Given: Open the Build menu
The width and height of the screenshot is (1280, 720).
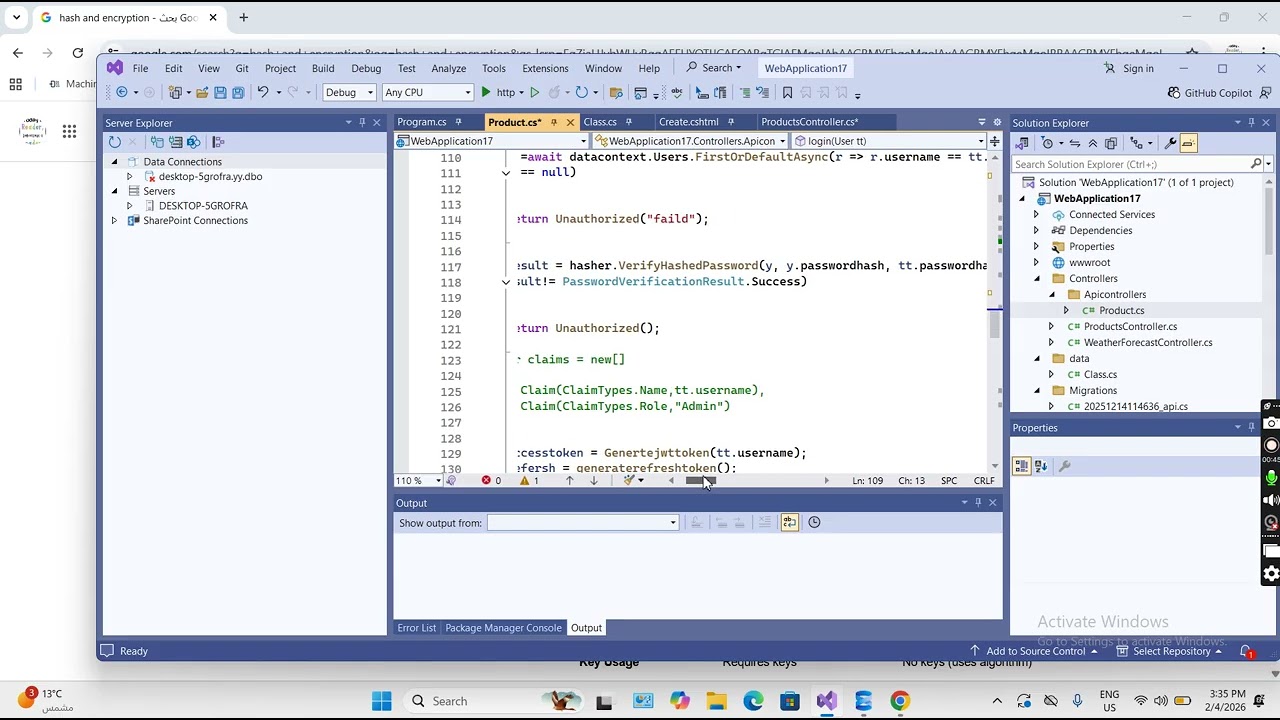Looking at the screenshot, I should click(x=323, y=68).
